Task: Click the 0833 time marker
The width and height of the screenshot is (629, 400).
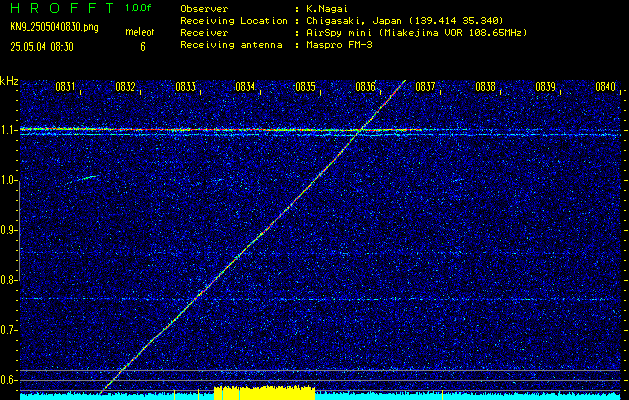Action: [185, 87]
